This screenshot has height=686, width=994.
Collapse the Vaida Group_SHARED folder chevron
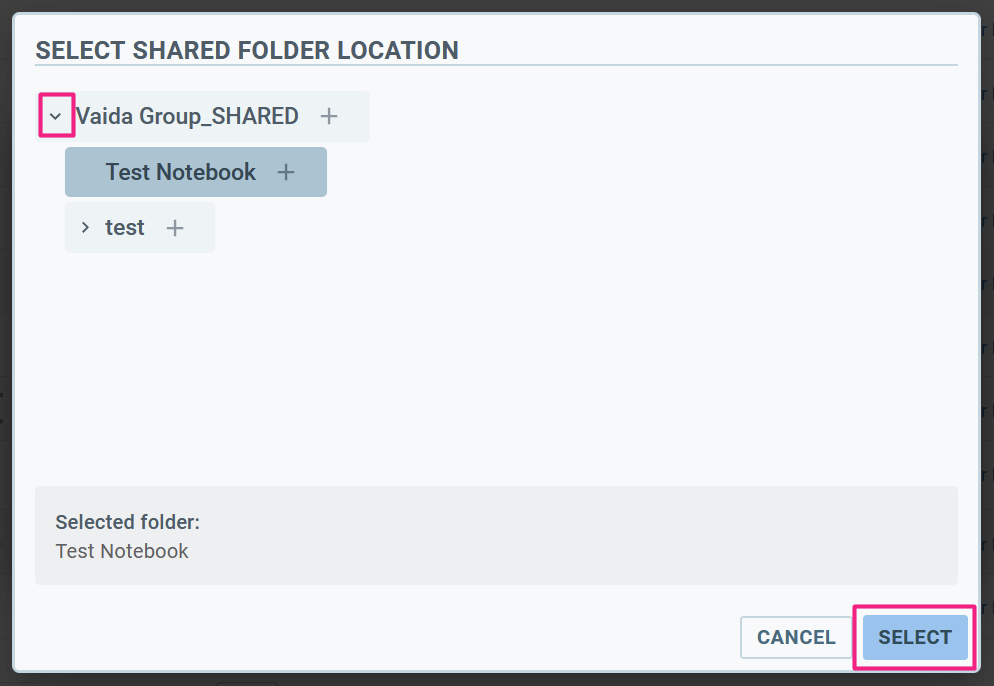tap(56, 116)
